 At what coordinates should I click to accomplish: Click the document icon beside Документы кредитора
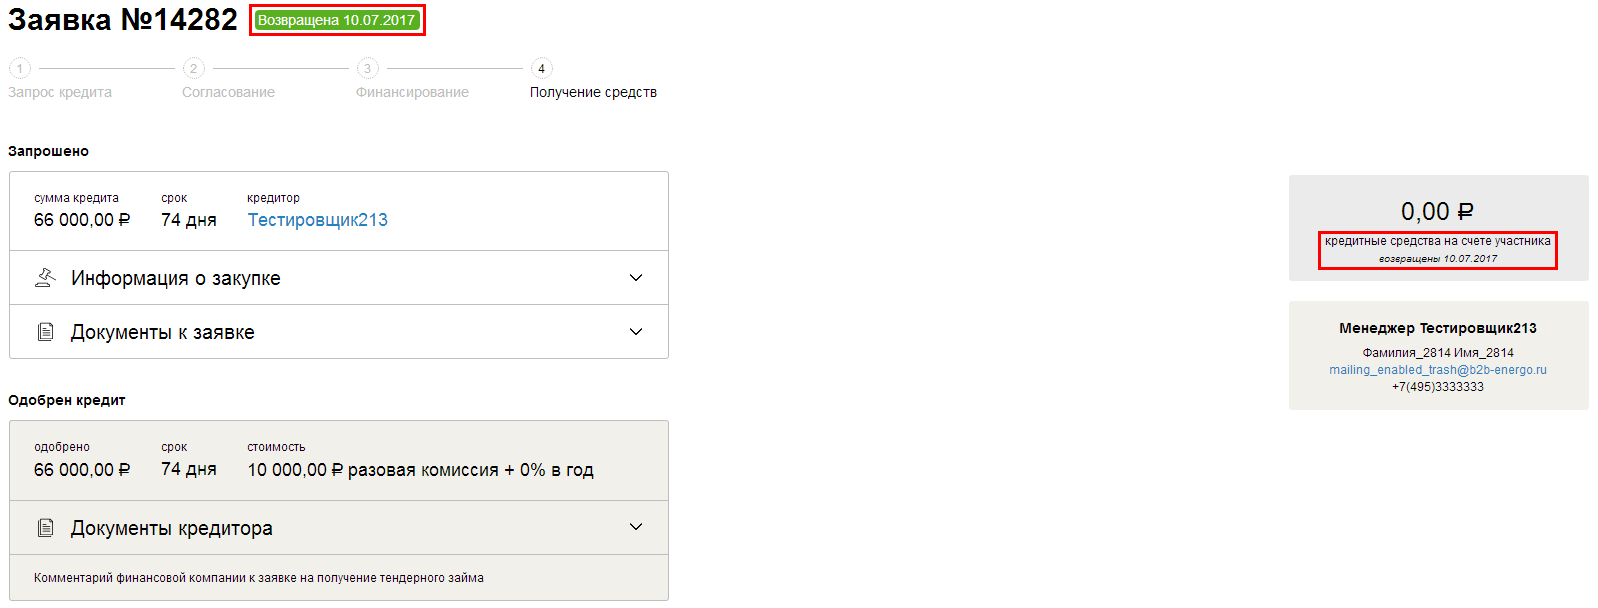click(45, 528)
